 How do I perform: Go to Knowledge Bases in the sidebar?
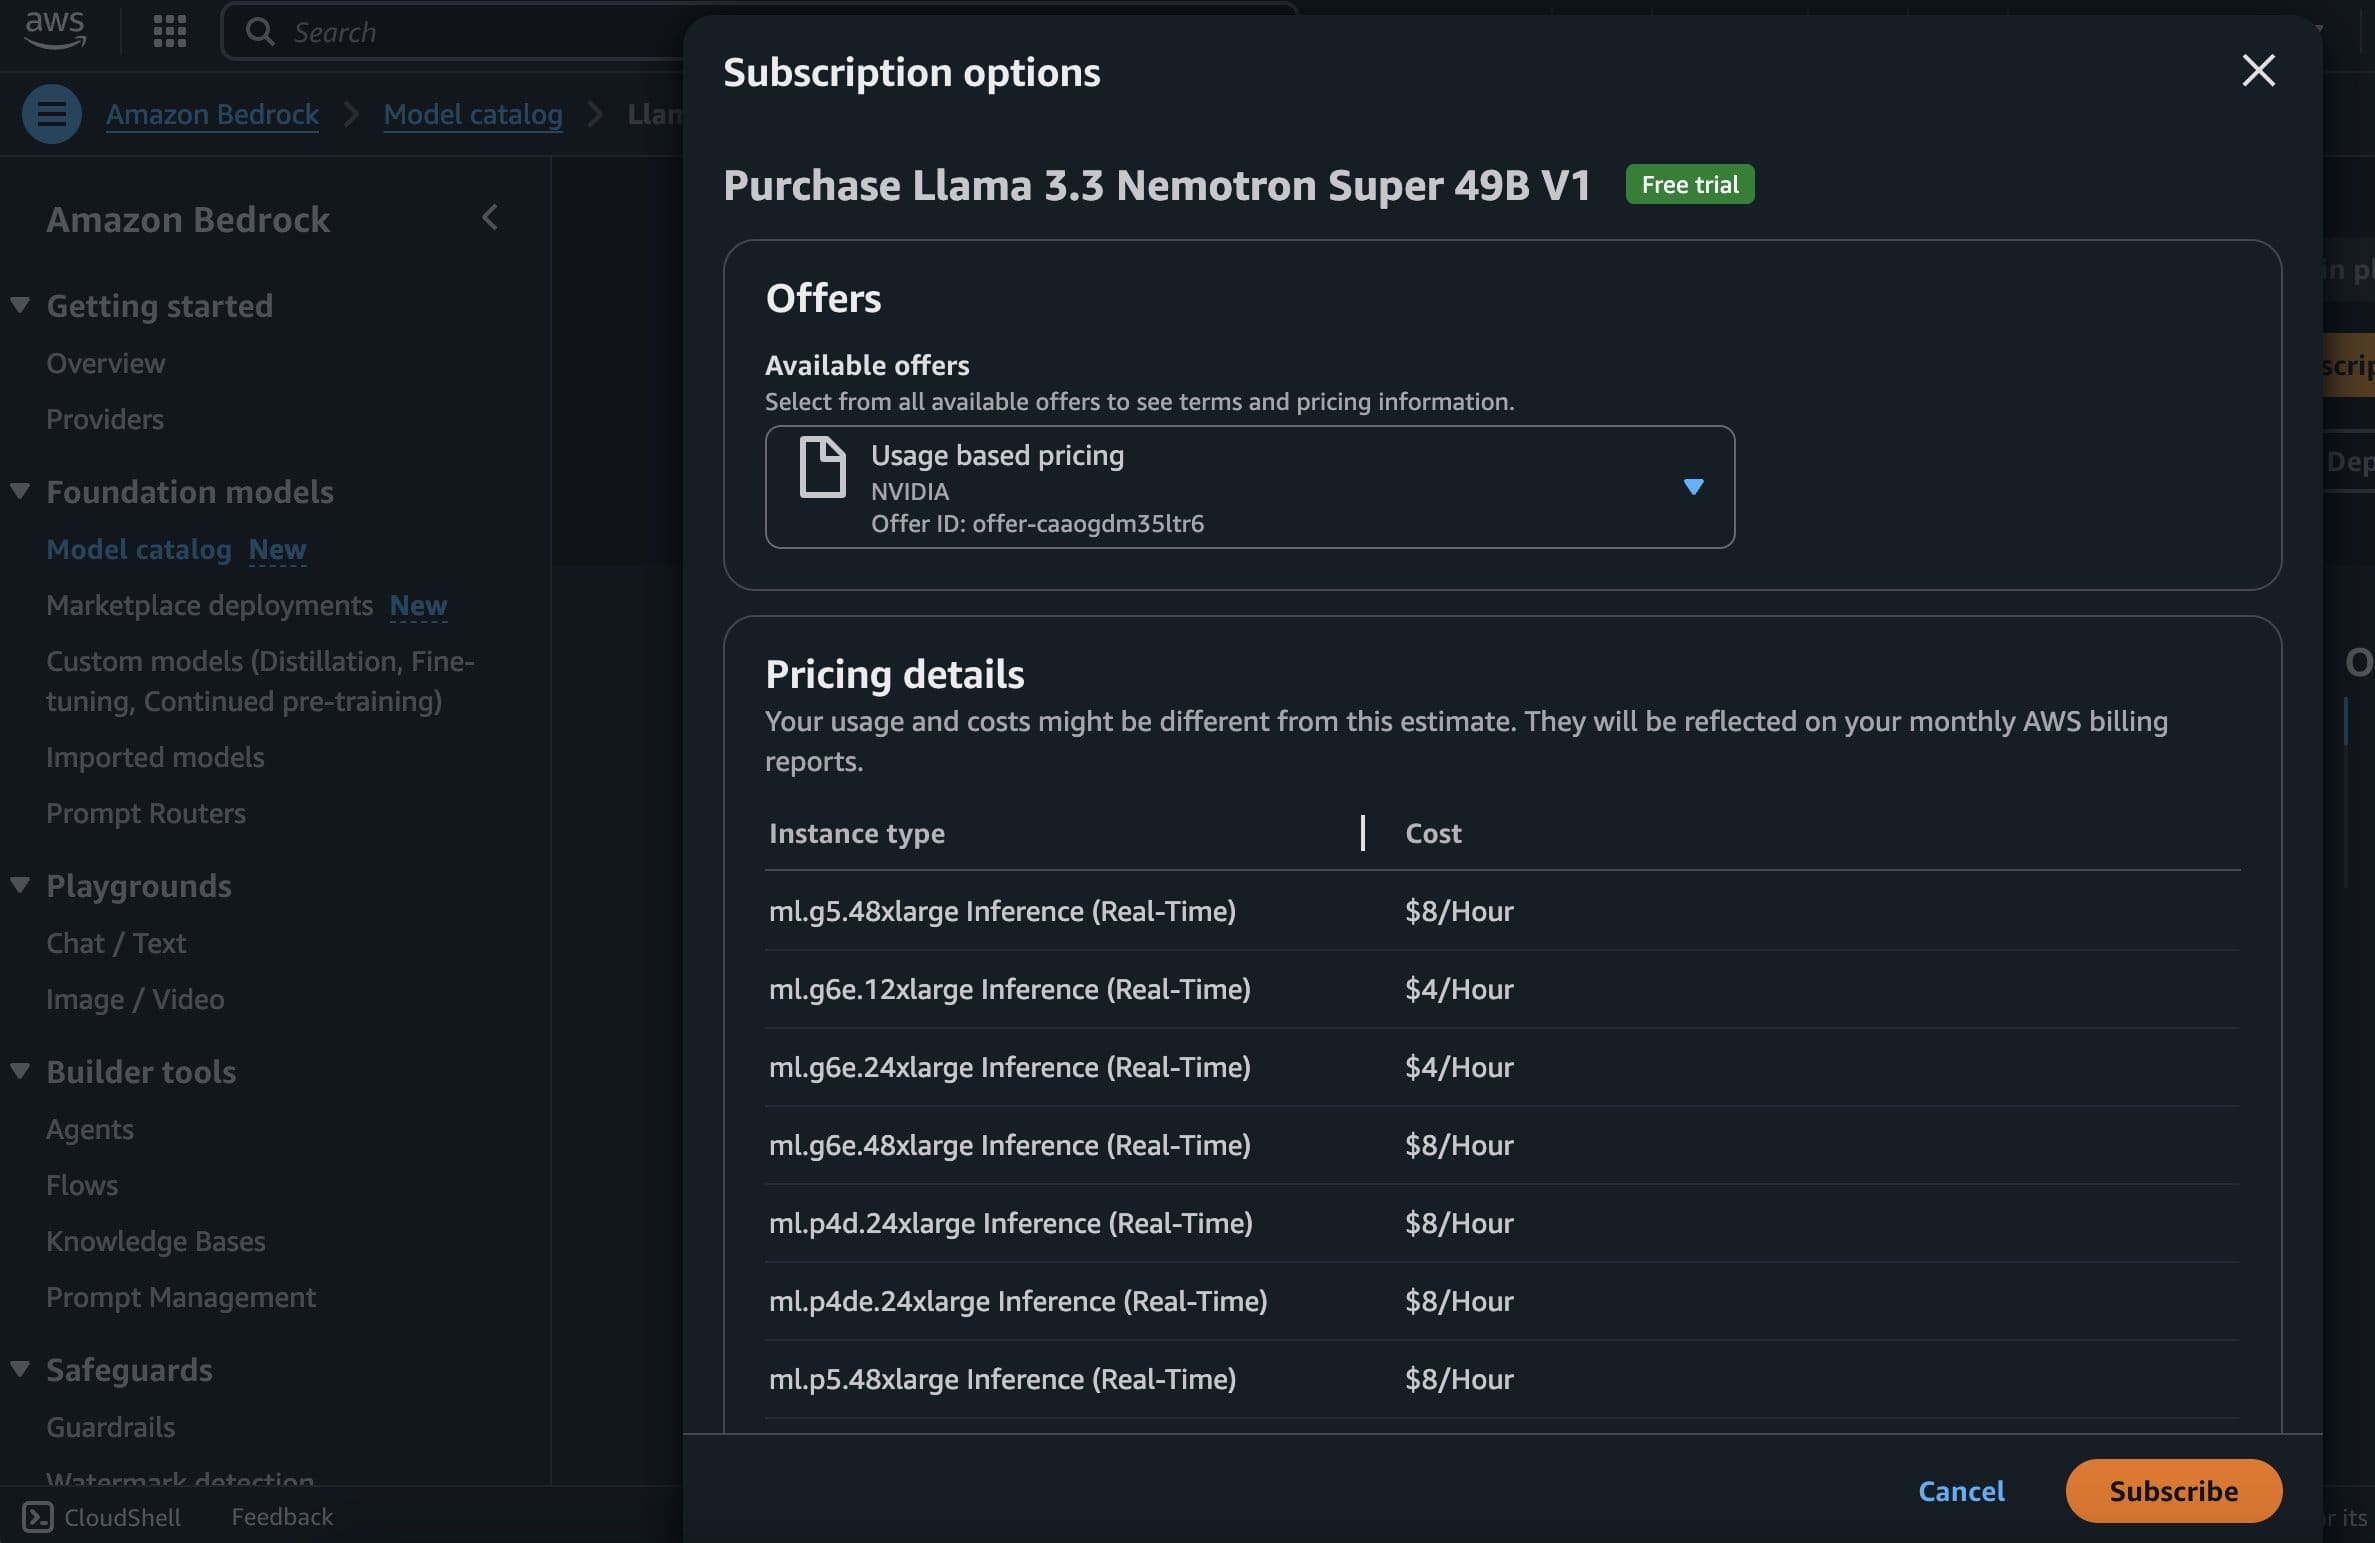click(x=156, y=1241)
